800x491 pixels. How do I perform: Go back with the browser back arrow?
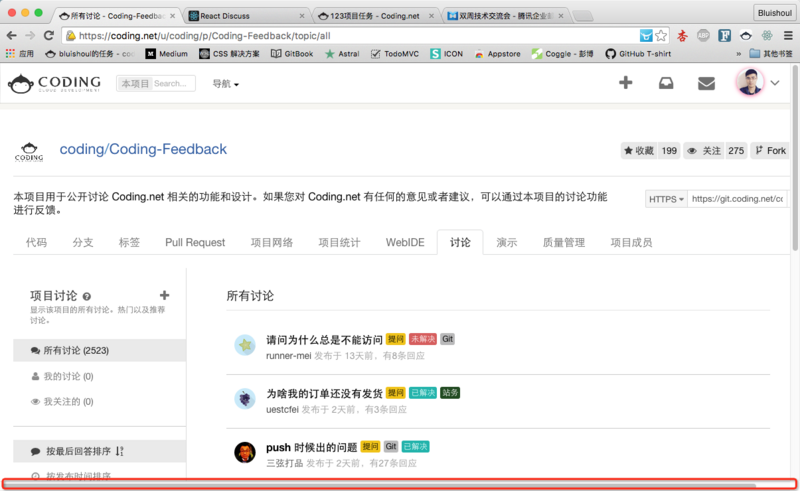11,36
